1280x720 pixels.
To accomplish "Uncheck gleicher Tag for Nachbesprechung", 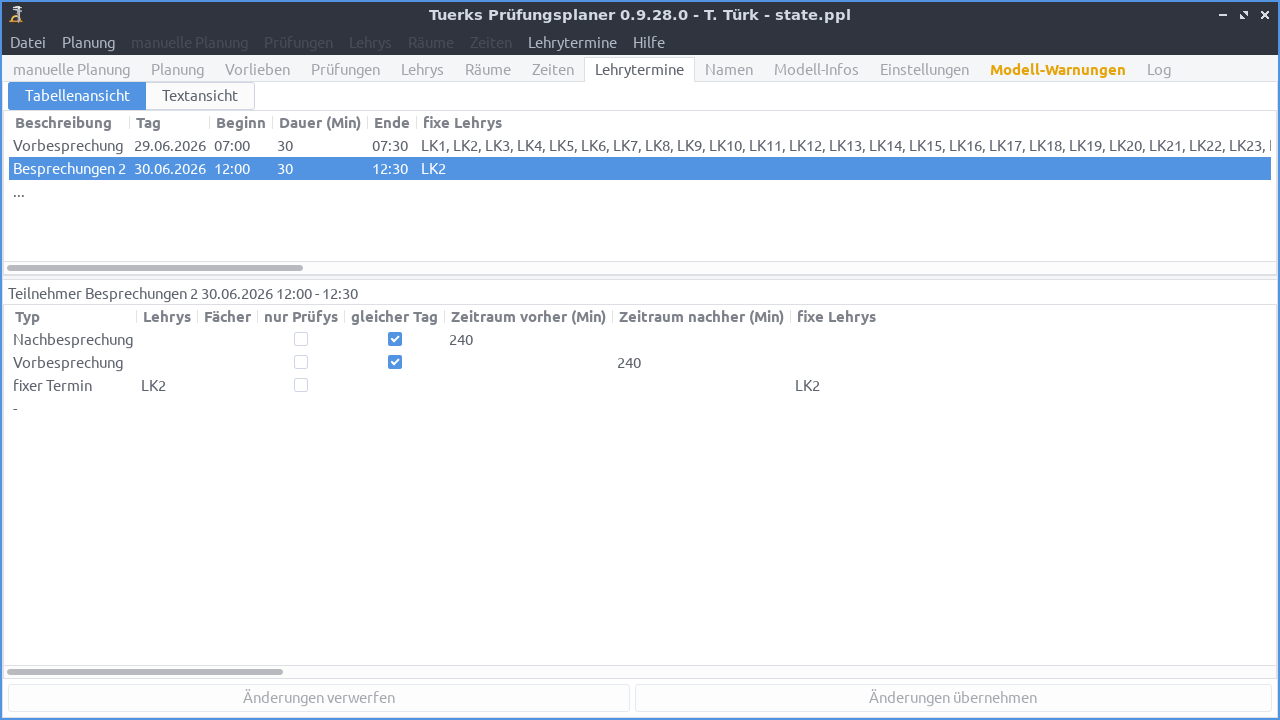I will pos(395,338).
